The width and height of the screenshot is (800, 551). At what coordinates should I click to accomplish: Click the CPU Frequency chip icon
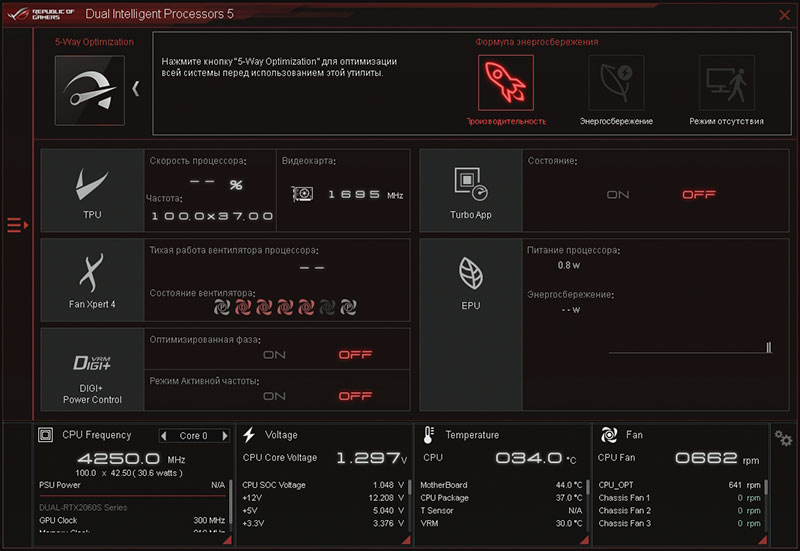(x=45, y=435)
